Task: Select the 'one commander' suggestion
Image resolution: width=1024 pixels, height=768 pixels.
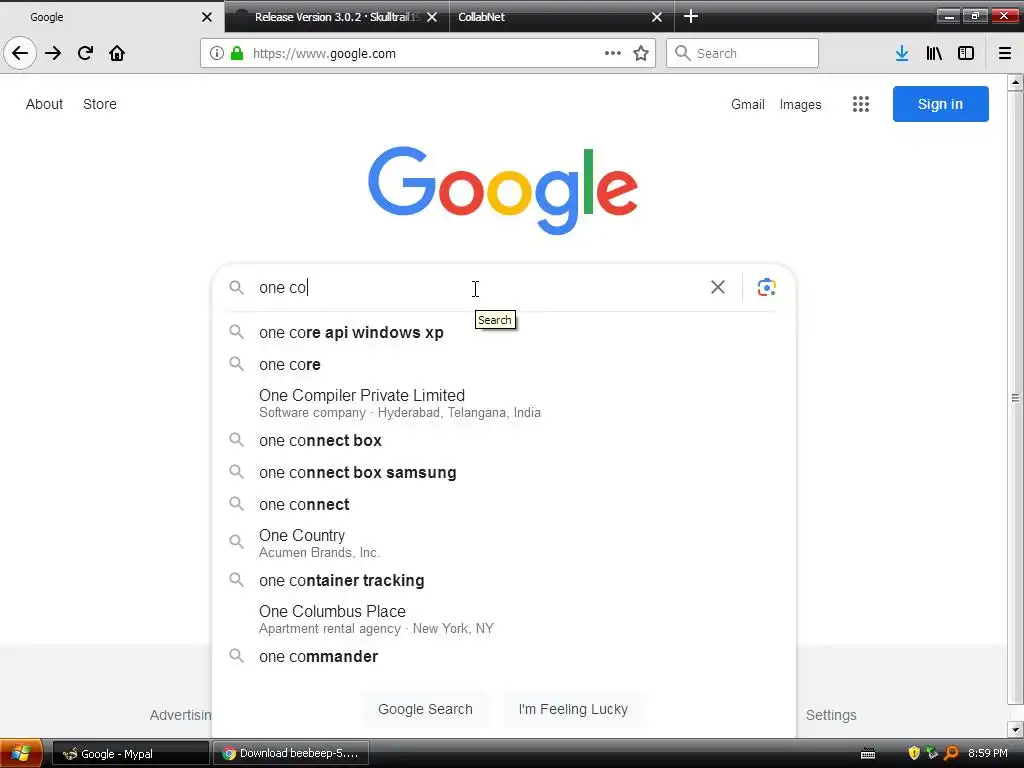Action: (x=504, y=657)
